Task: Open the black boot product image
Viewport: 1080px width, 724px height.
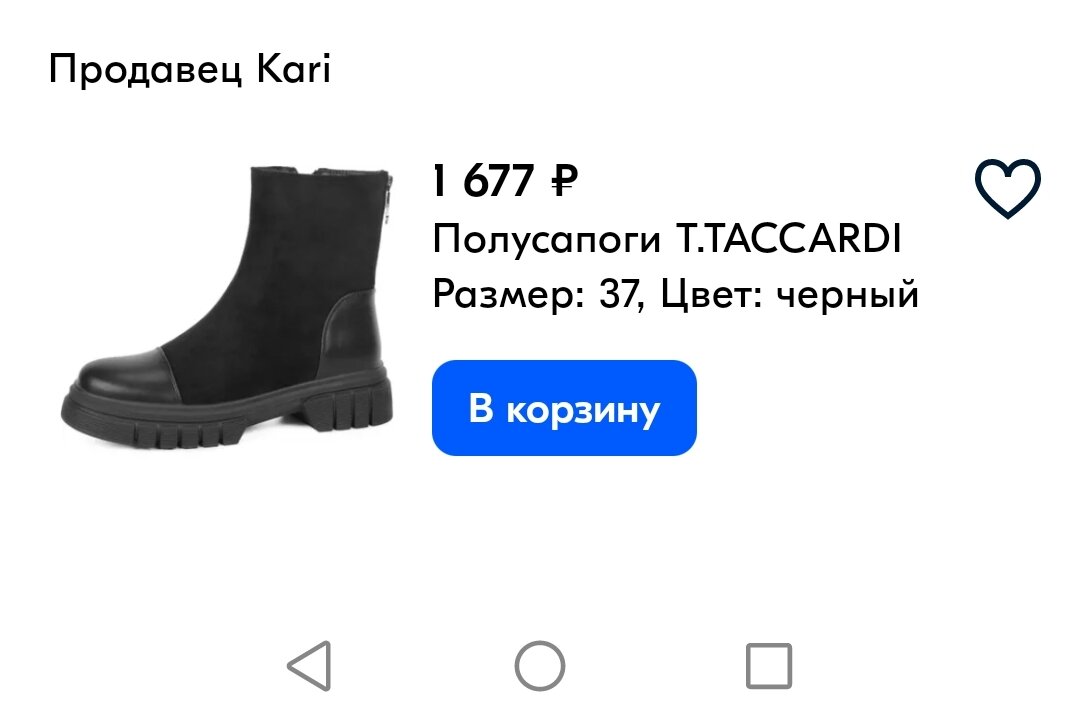Action: click(x=227, y=307)
